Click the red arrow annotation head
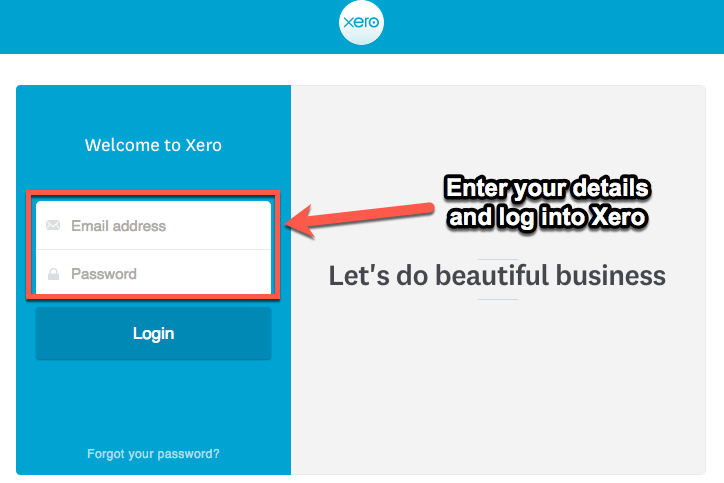 click(299, 222)
